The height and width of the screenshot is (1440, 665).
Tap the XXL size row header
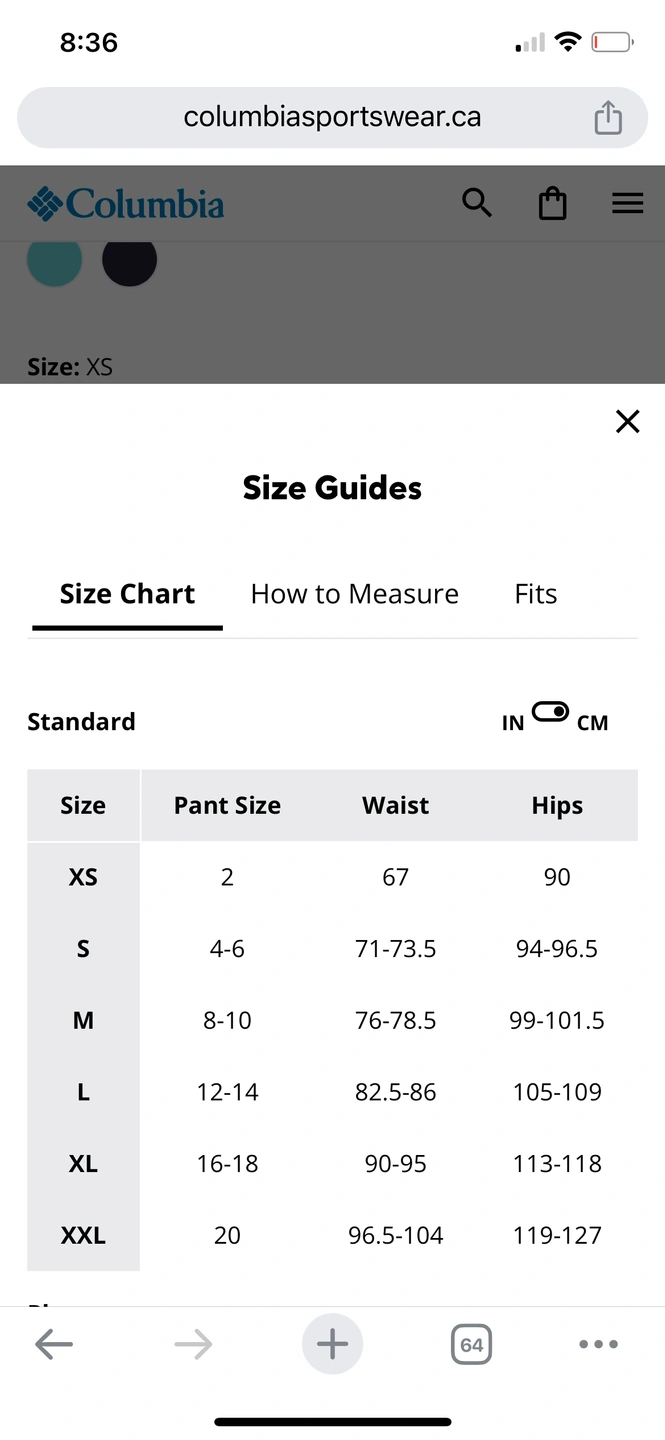pos(83,1235)
